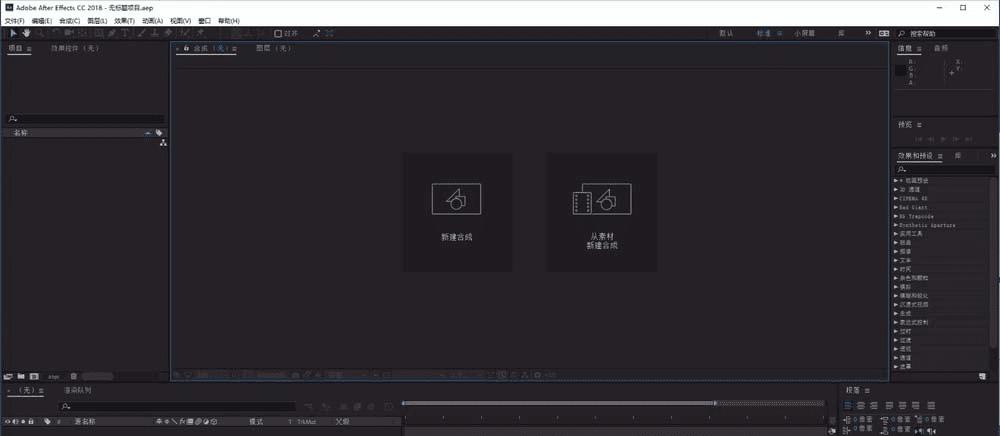This screenshot has height=436, width=1000.
Task: Click the 父级 column header
Action: (x=342, y=421)
